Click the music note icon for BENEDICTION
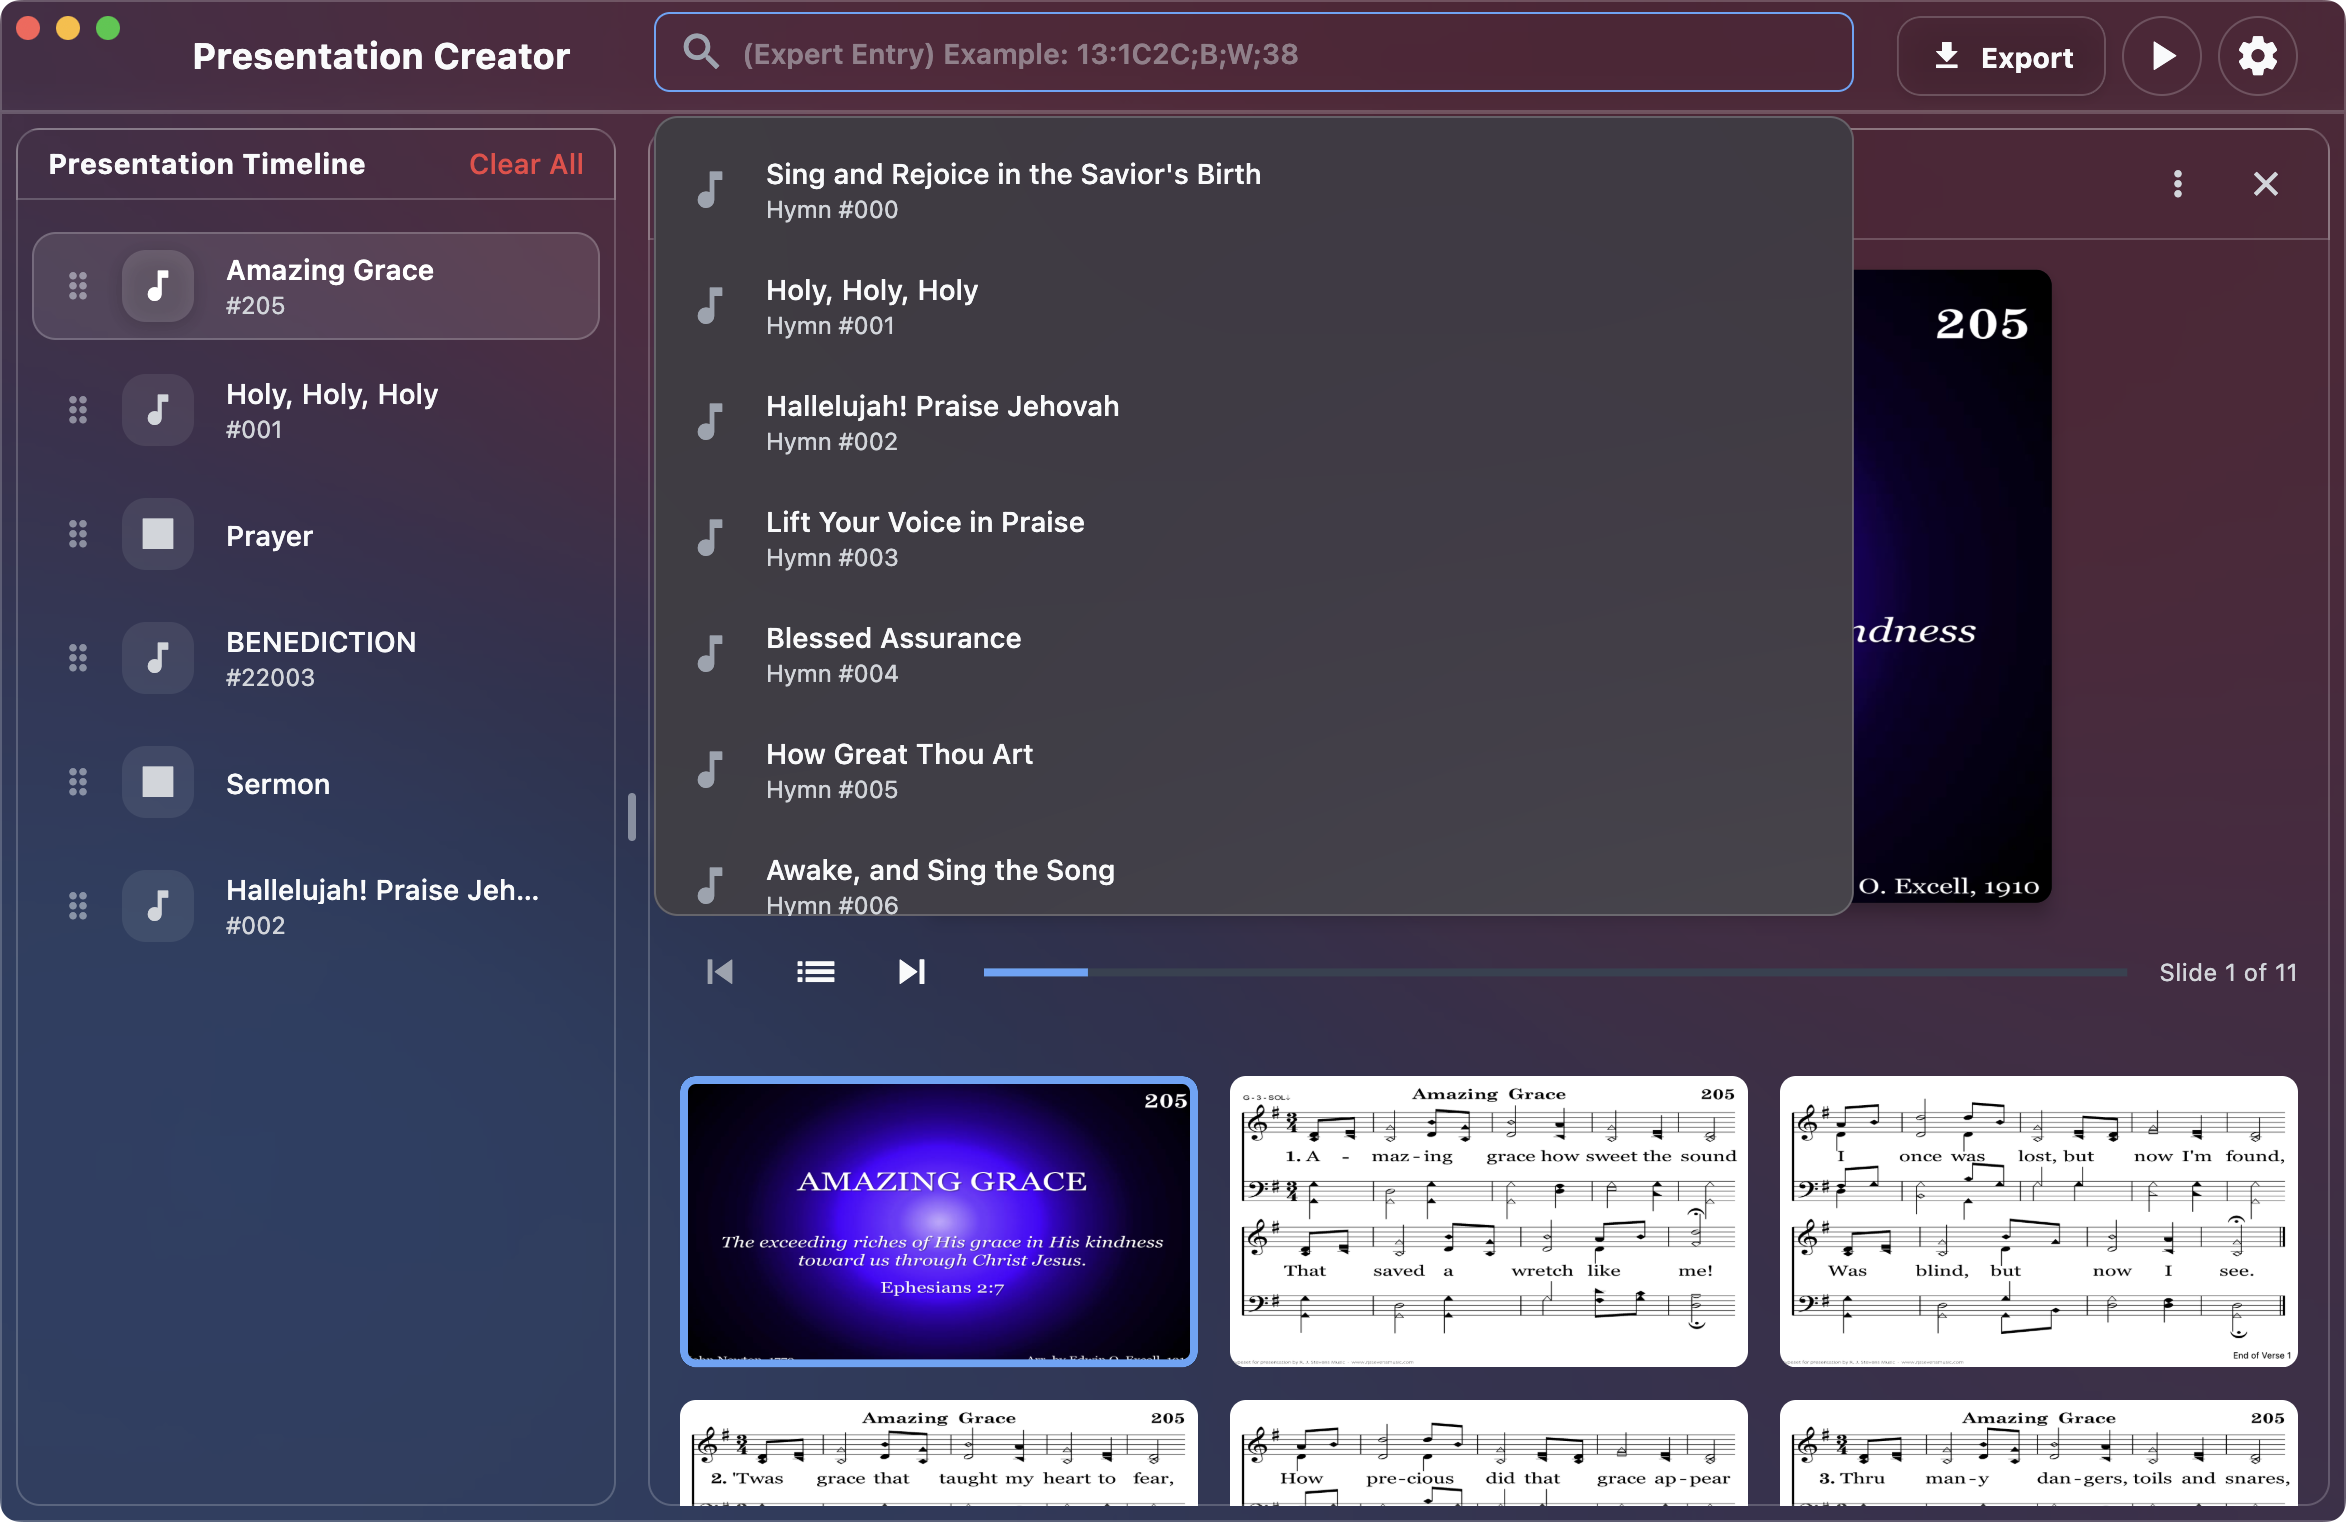This screenshot has width=2346, height=1522. coord(158,657)
